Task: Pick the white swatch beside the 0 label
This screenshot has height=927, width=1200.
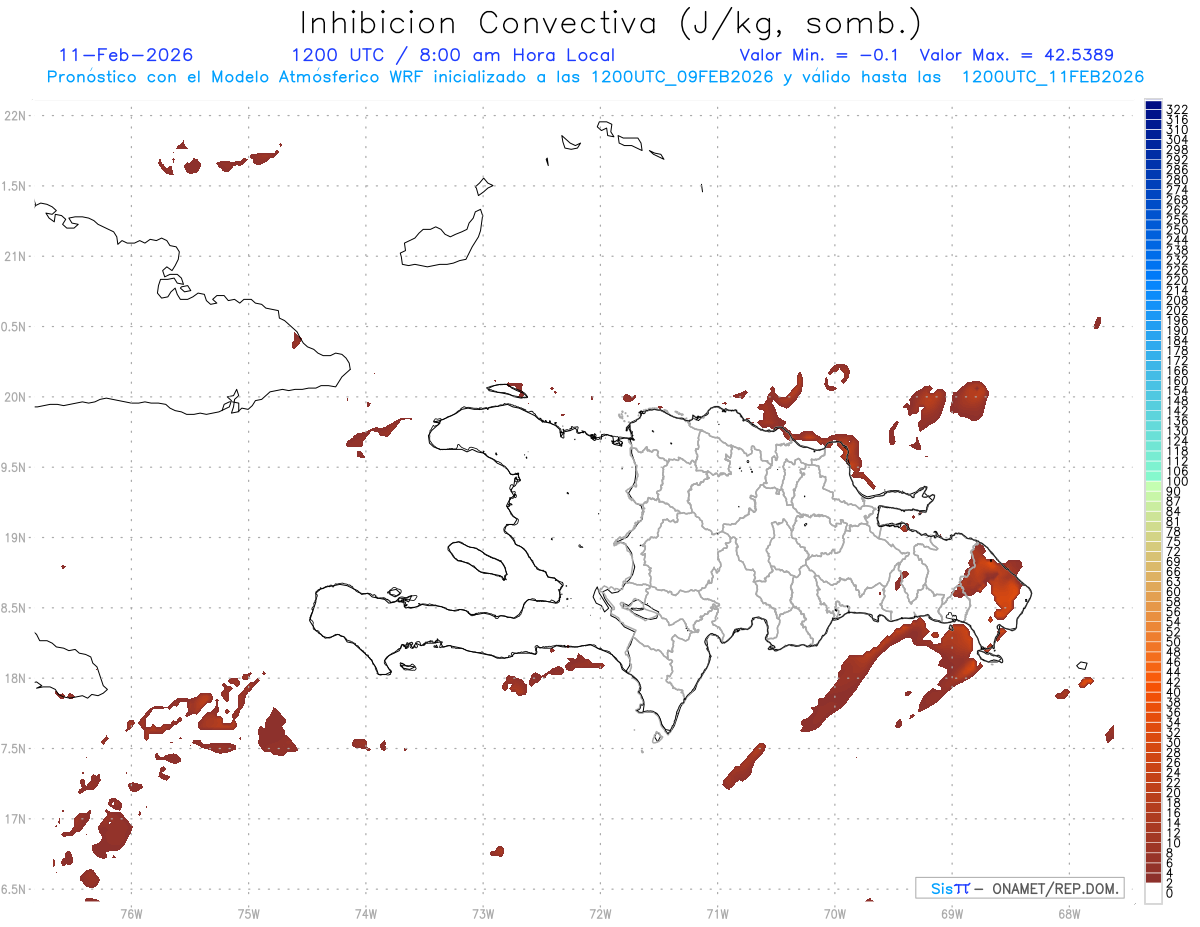Action: coord(1153,894)
